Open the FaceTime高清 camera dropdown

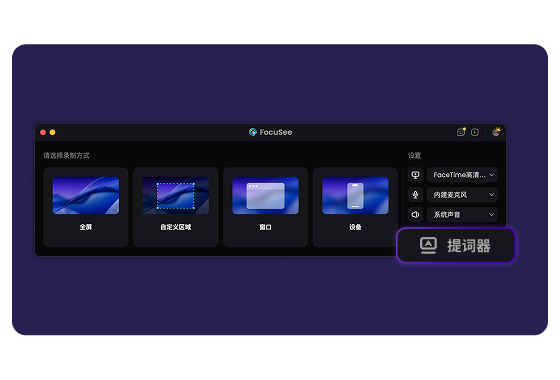[x=462, y=175]
